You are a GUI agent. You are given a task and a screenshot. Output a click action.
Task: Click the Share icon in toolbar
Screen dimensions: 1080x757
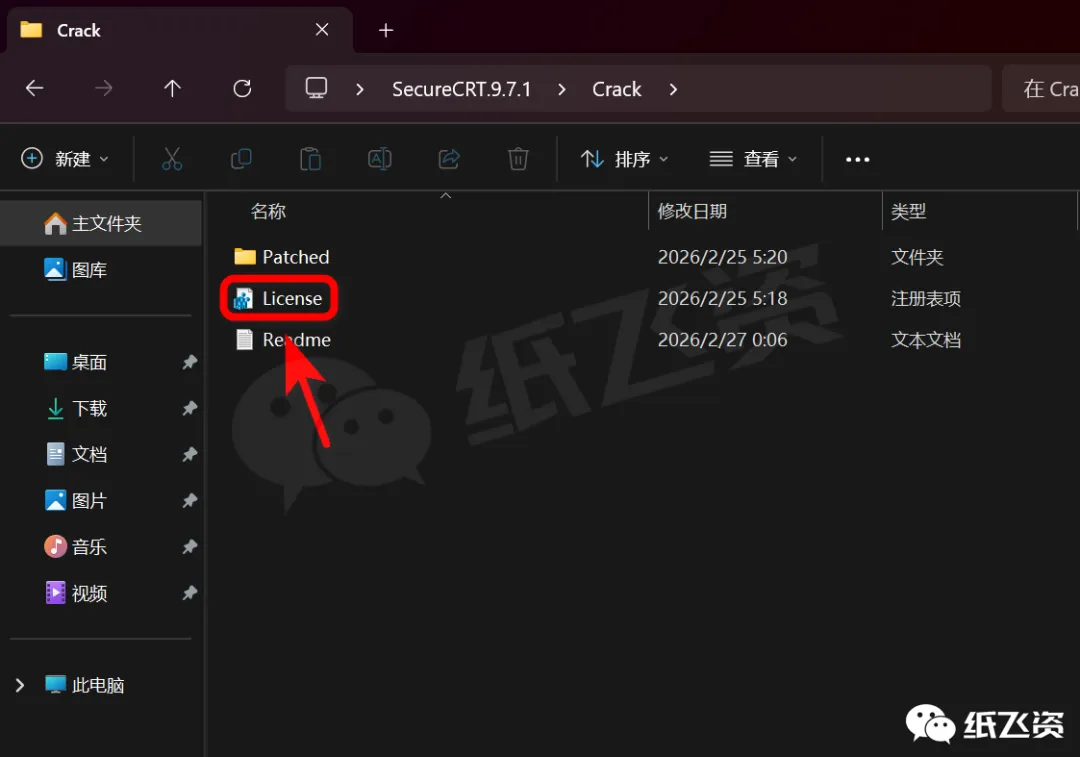tap(449, 159)
